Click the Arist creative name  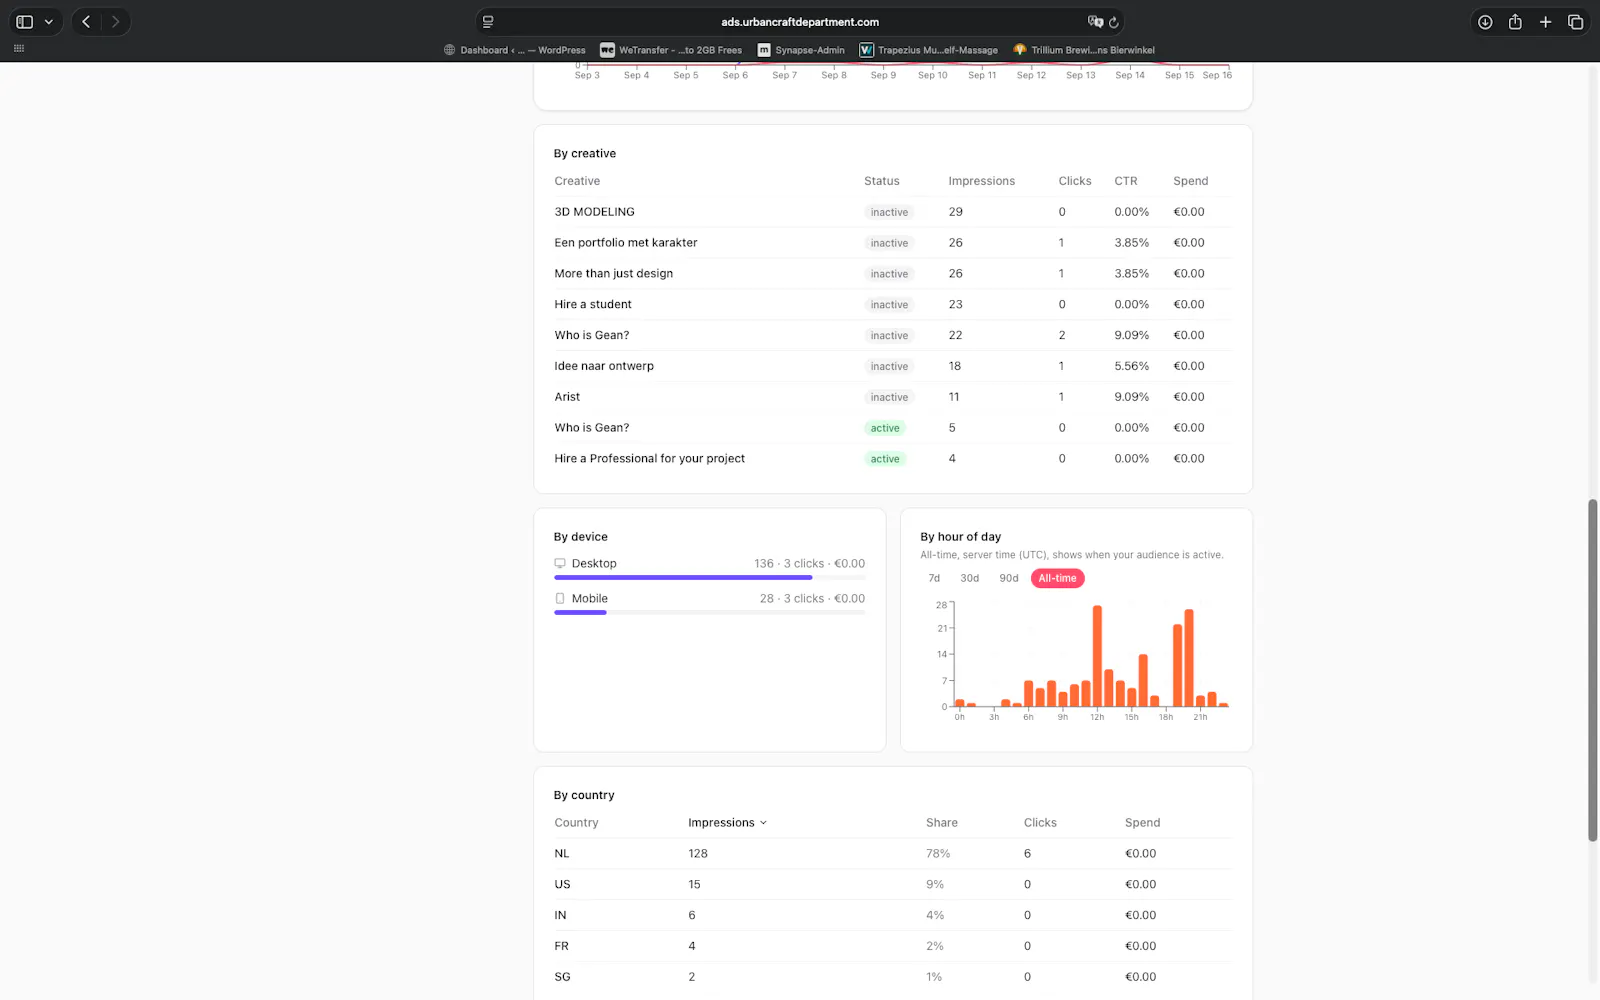(567, 397)
